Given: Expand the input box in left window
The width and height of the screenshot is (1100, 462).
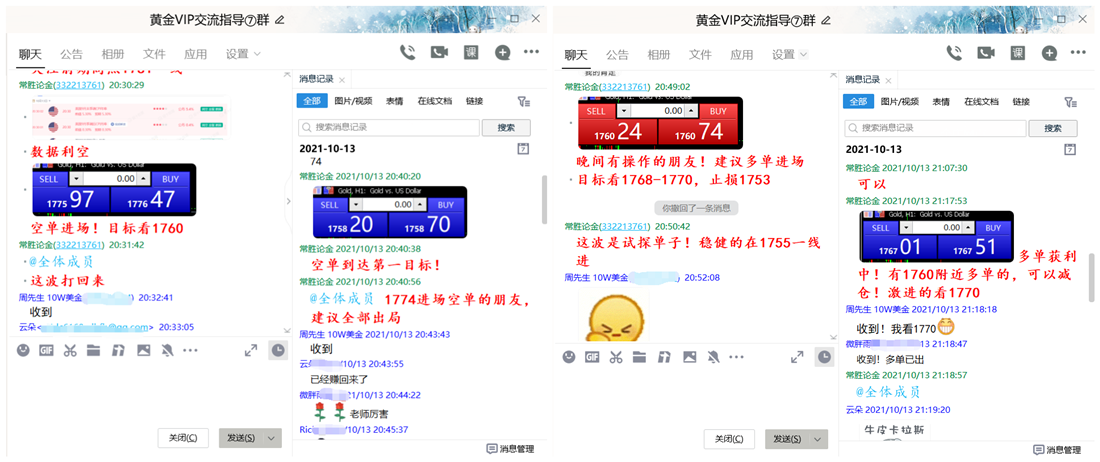Looking at the screenshot, I should point(250,351).
